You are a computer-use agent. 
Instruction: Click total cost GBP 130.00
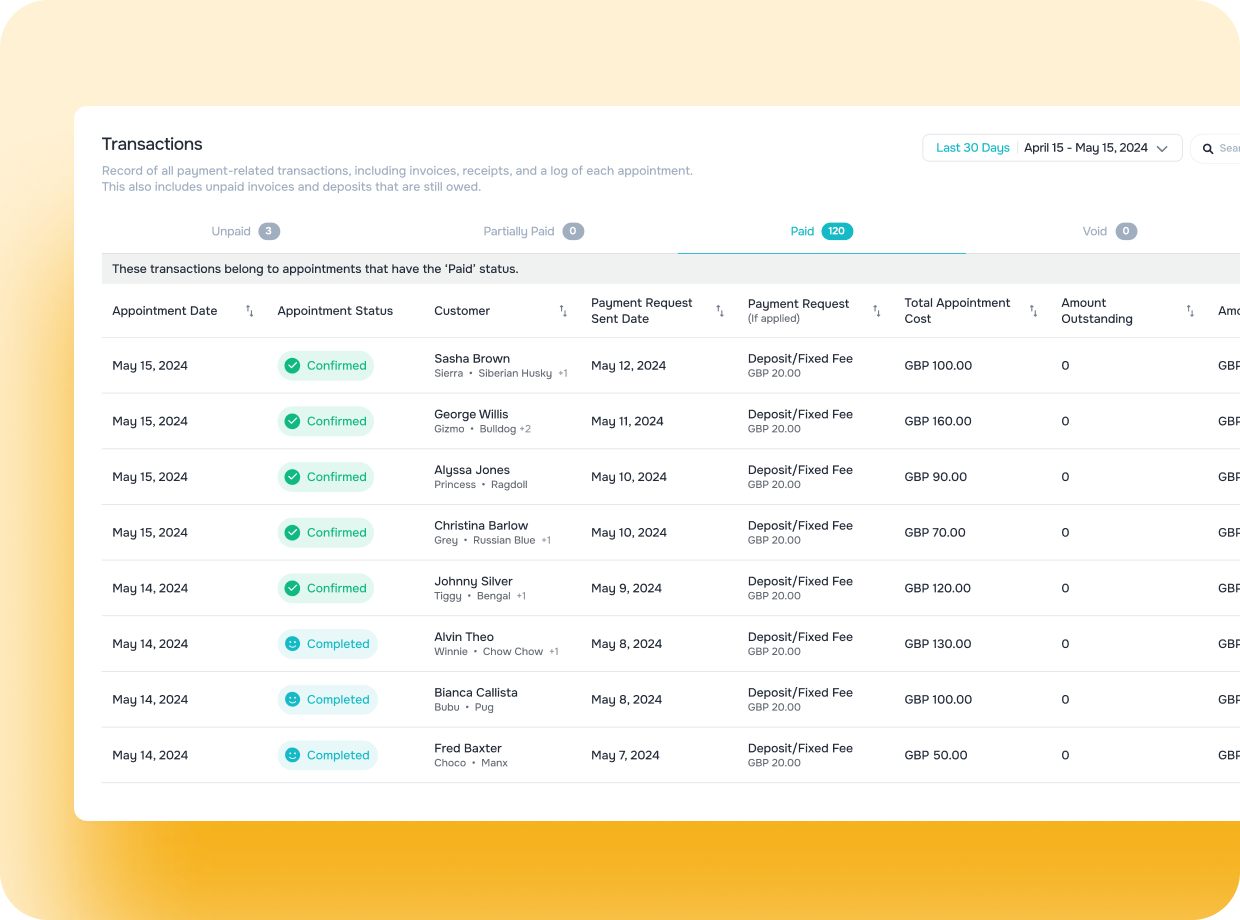click(938, 644)
